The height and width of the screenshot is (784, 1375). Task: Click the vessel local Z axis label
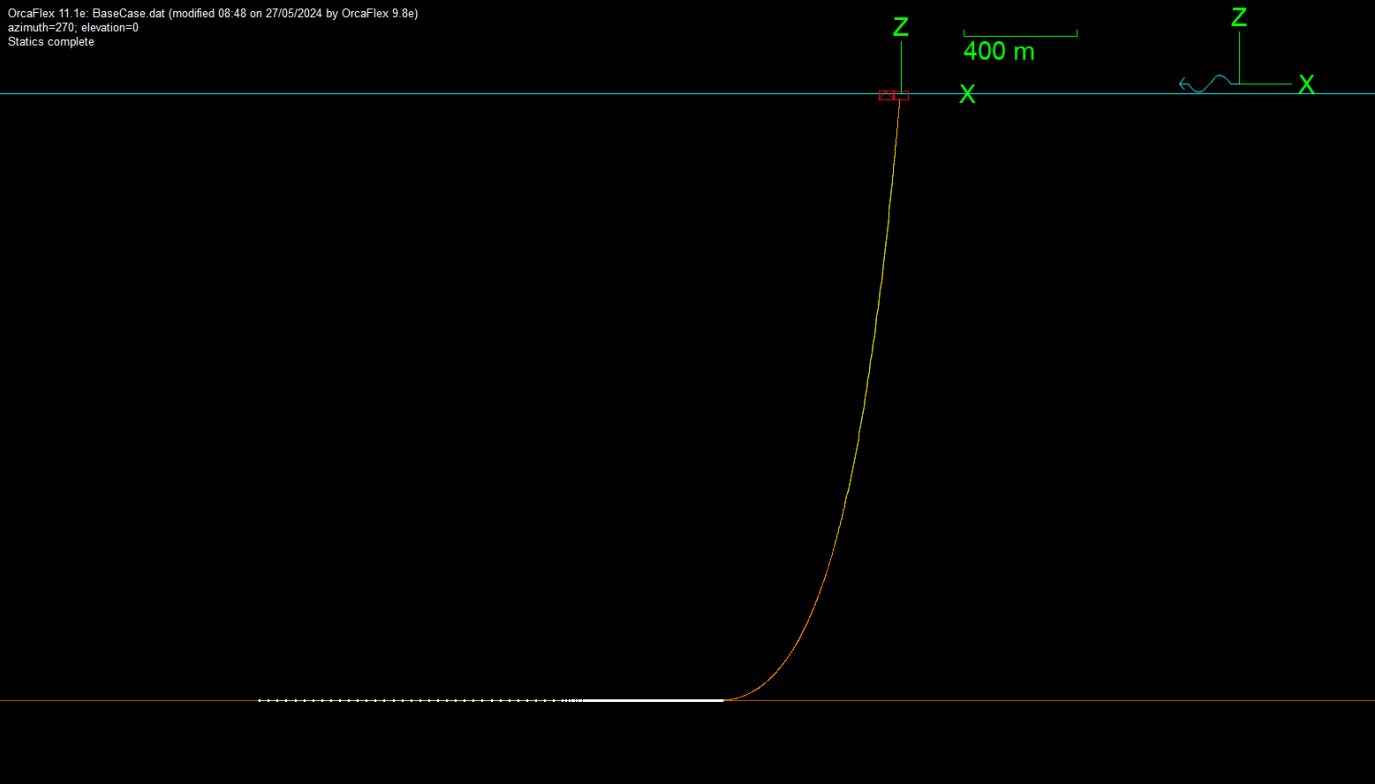coord(901,27)
